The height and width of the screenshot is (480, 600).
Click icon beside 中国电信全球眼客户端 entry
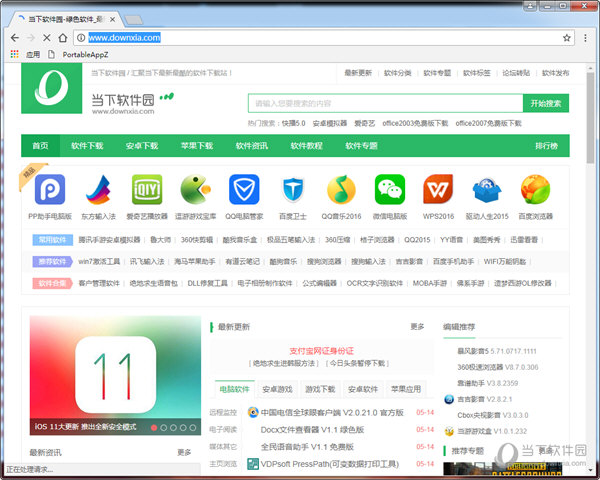[x=253, y=412]
